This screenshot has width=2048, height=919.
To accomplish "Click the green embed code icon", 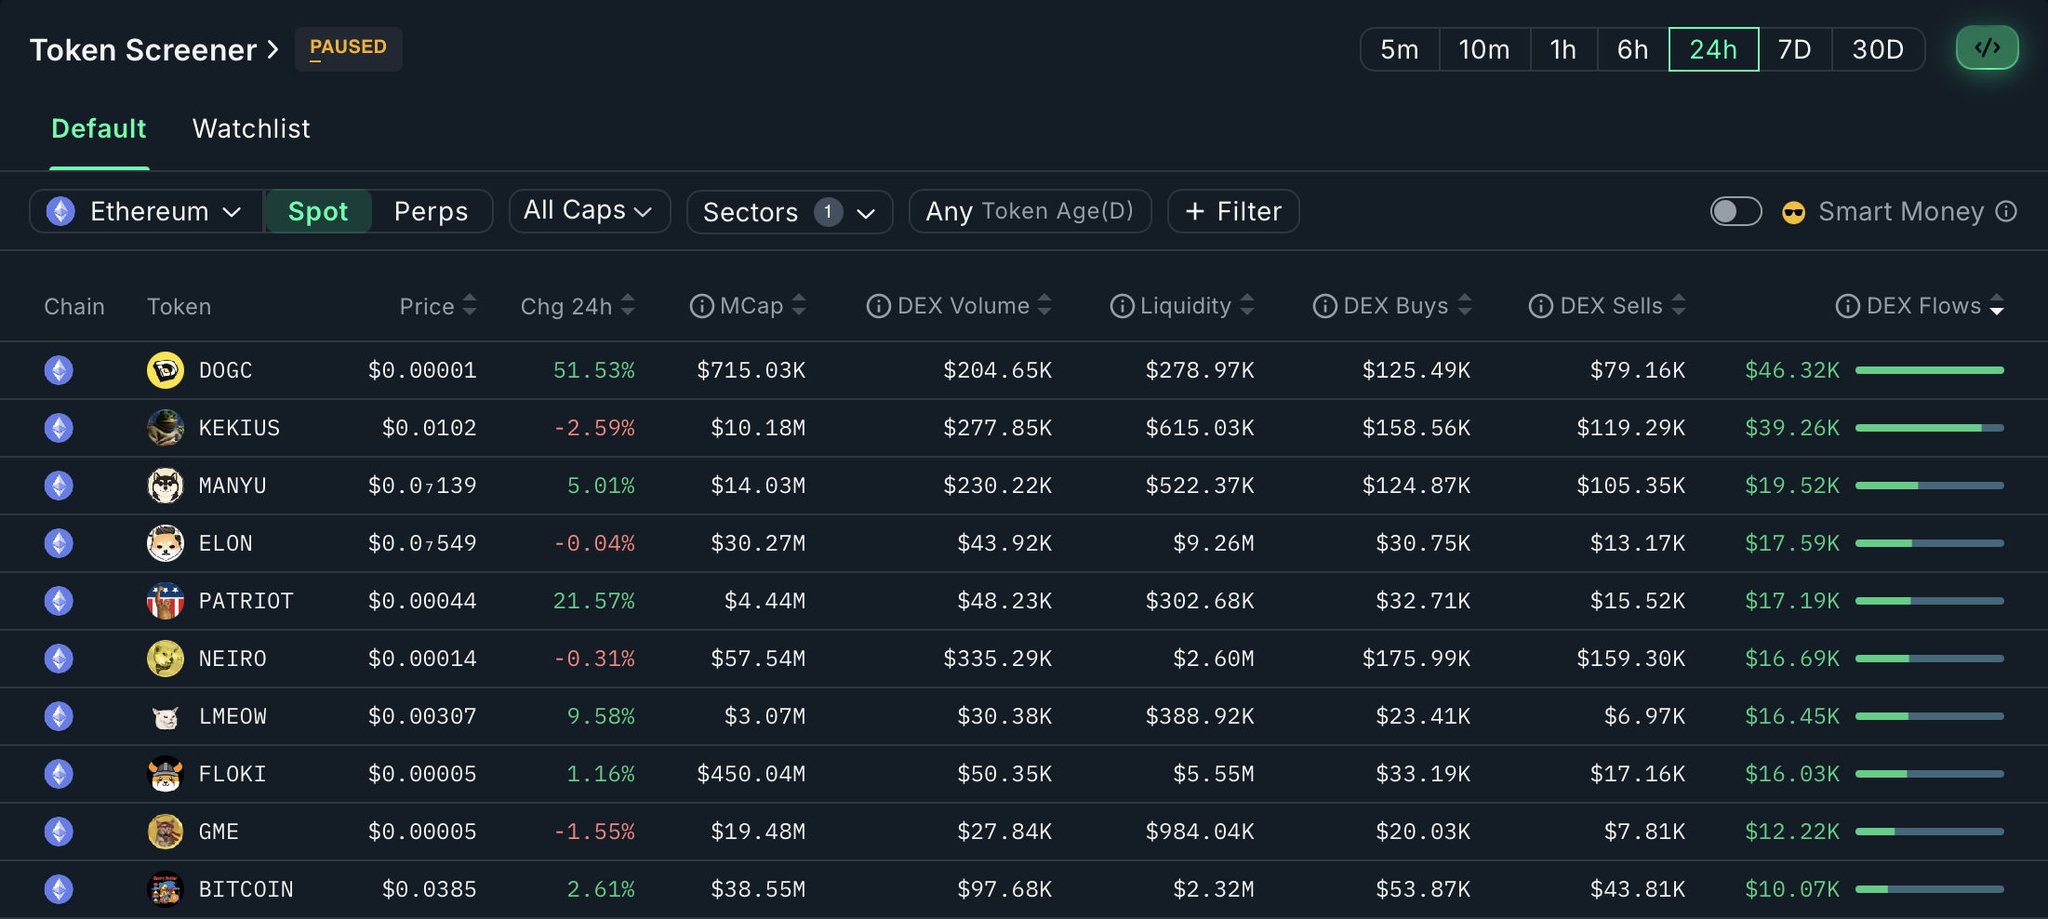I will [1986, 48].
